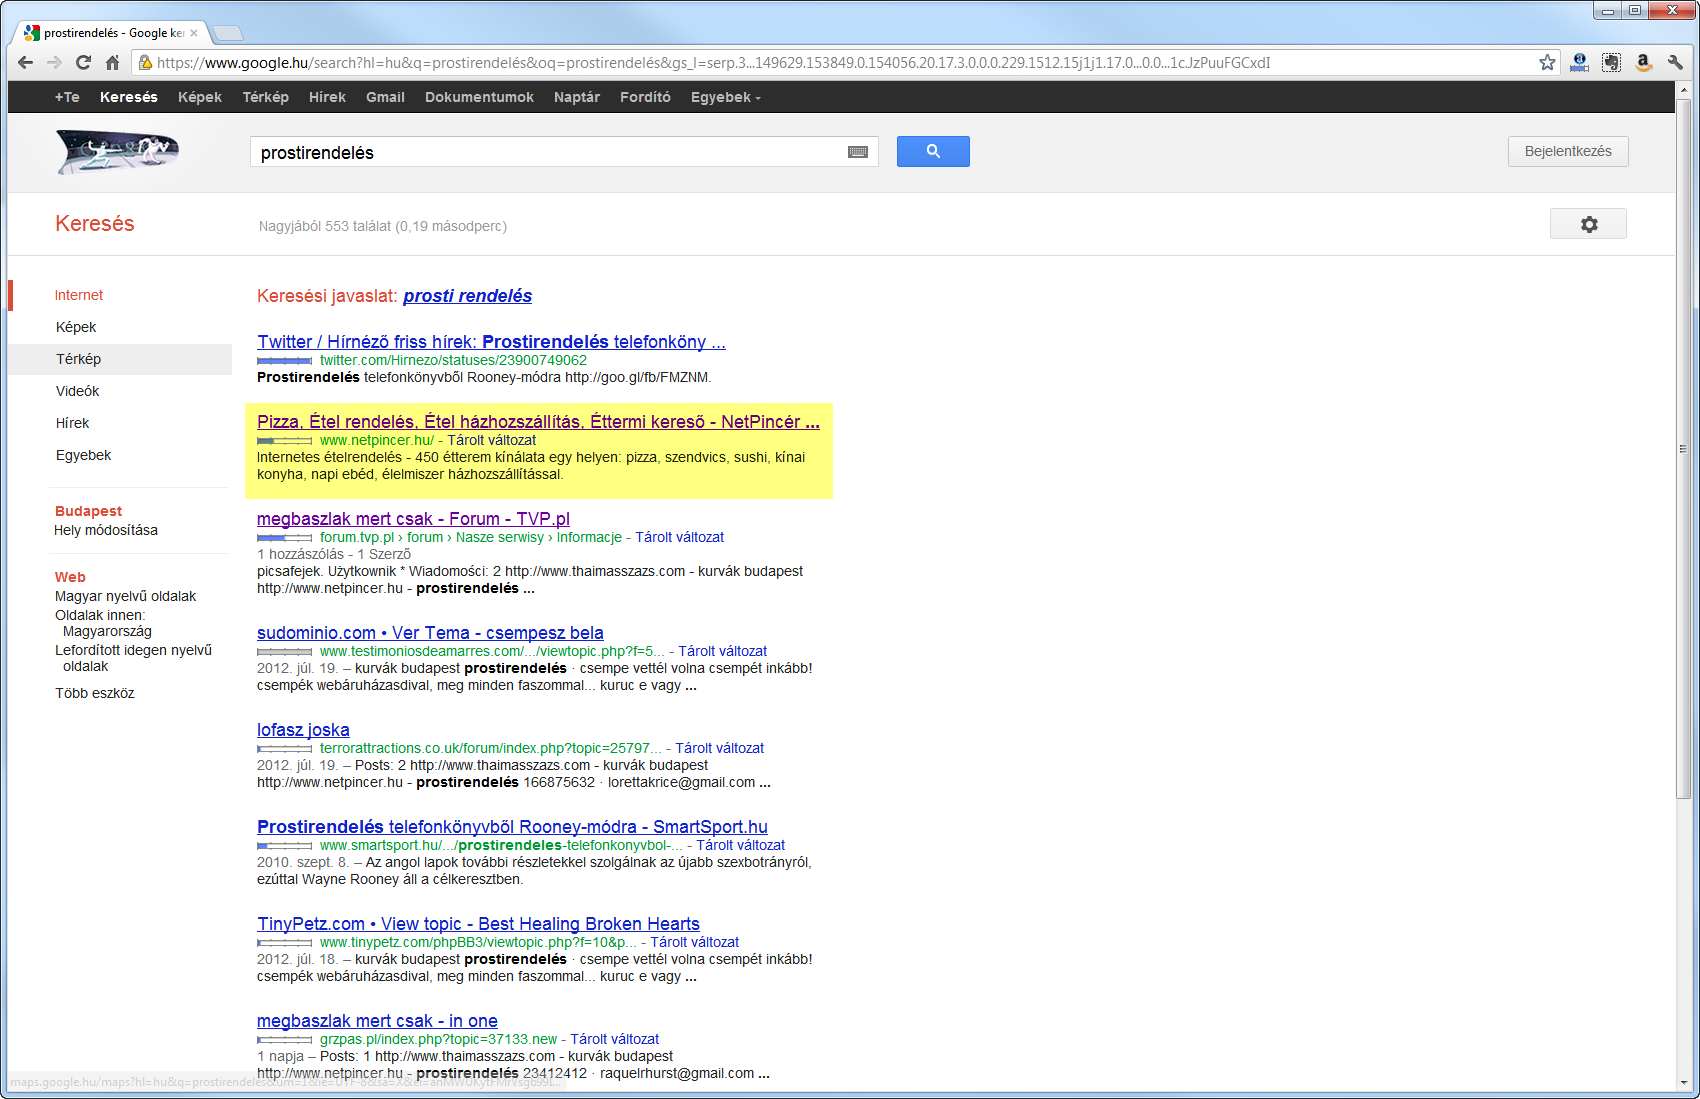Open Dokumentumok in the top bar
The image size is (1700, 1099).
click(479, 97)
